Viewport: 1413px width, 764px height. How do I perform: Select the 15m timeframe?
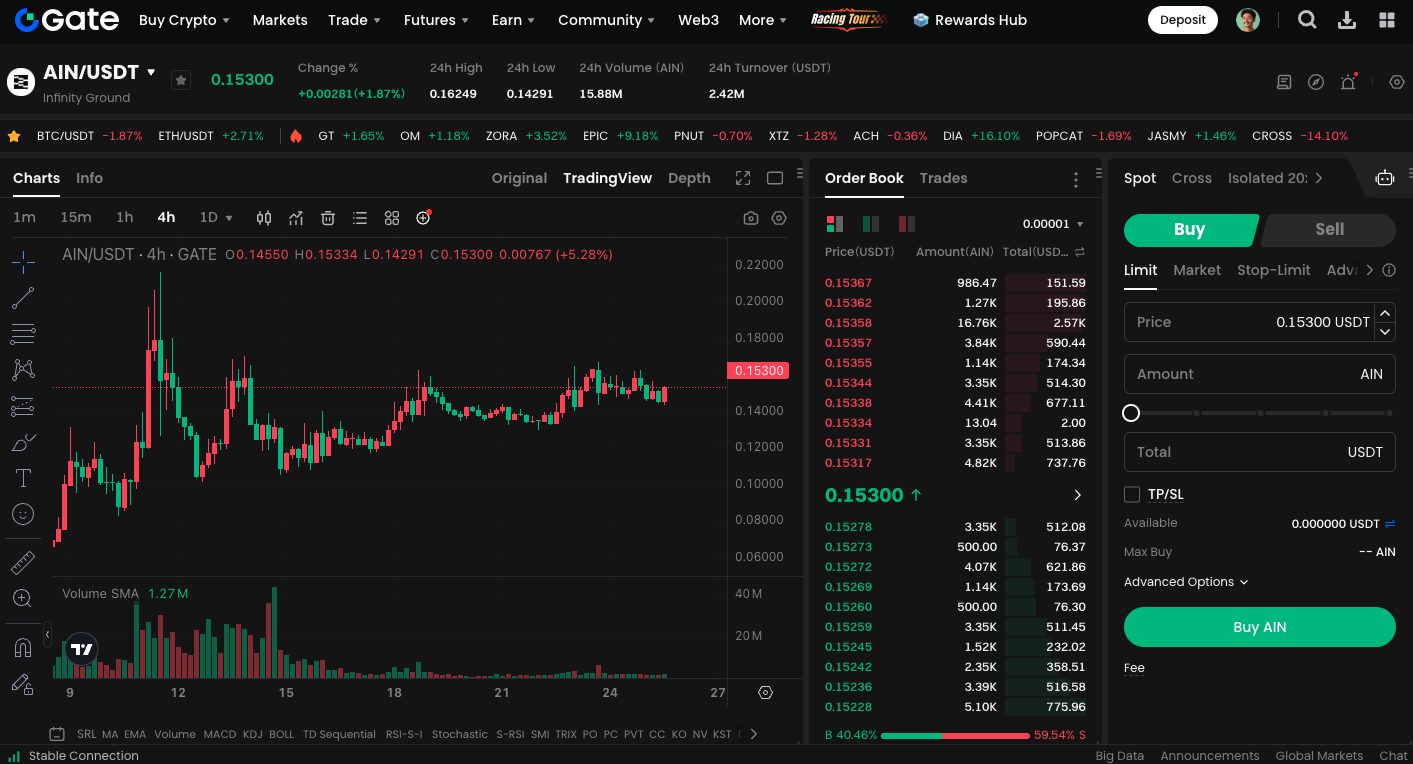point(75,217)
